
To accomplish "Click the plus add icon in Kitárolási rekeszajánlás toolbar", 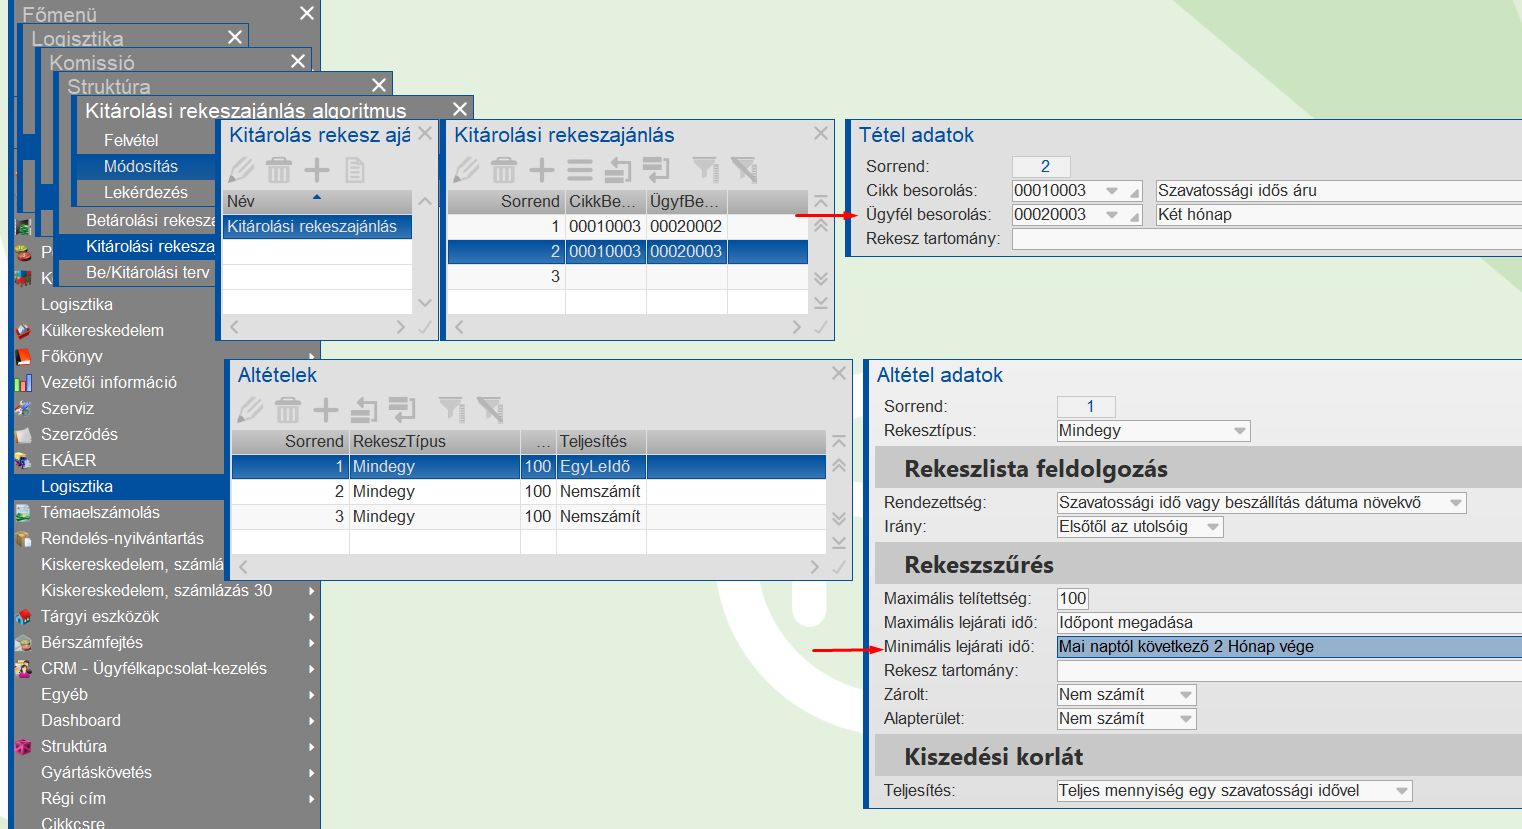I will (542, 170).
